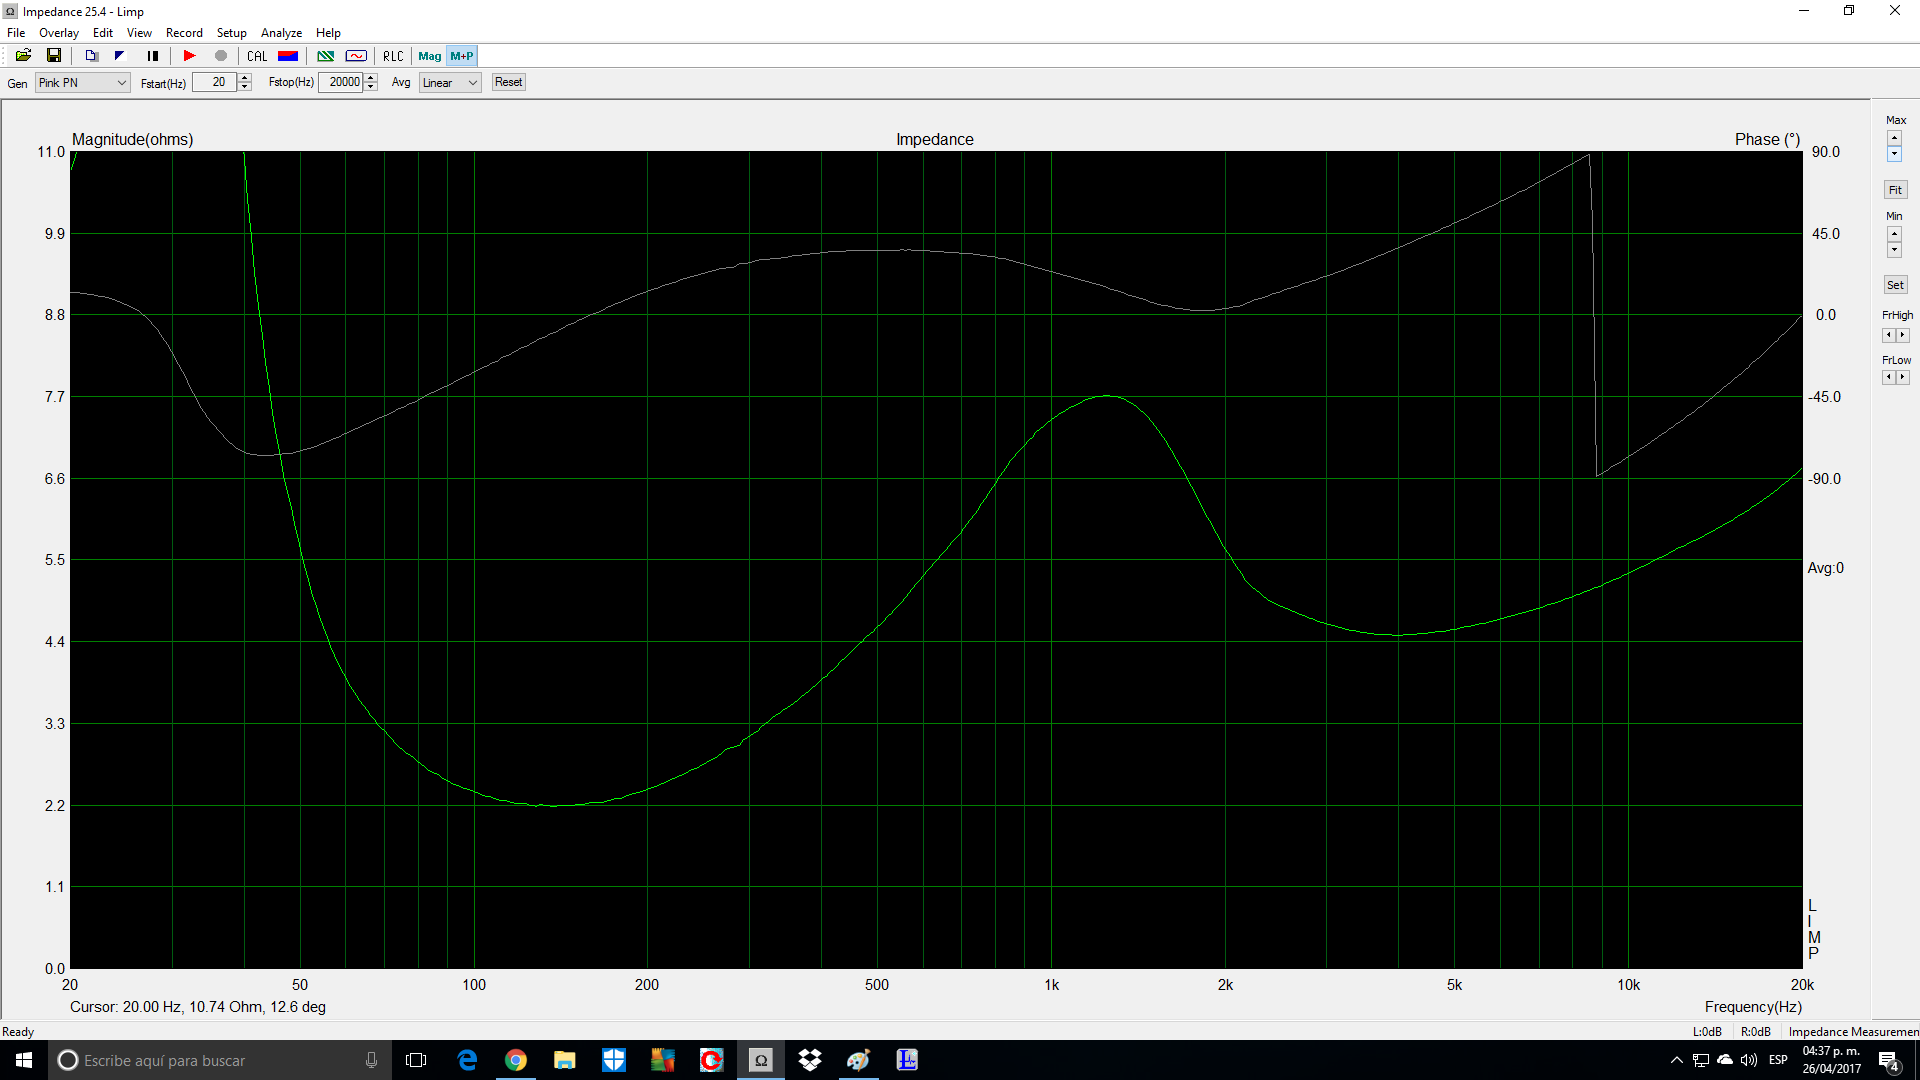
Task: Click the CAL calibration toolbar button
Action: (x=257, y=56)
